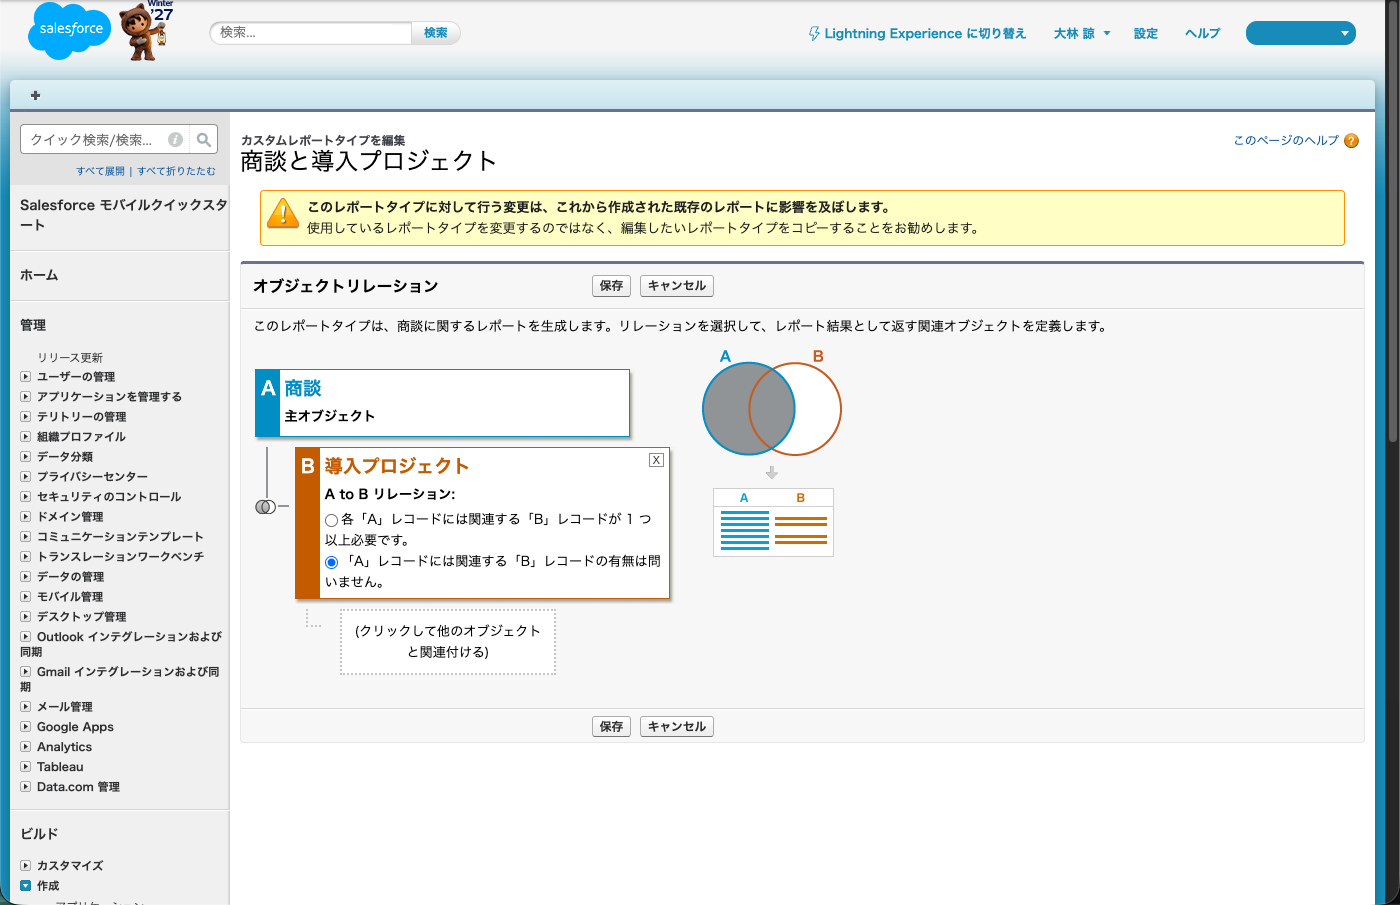
Task: Click the top キャンセル button
Action: pyautogui.click(x=677, y=286)
